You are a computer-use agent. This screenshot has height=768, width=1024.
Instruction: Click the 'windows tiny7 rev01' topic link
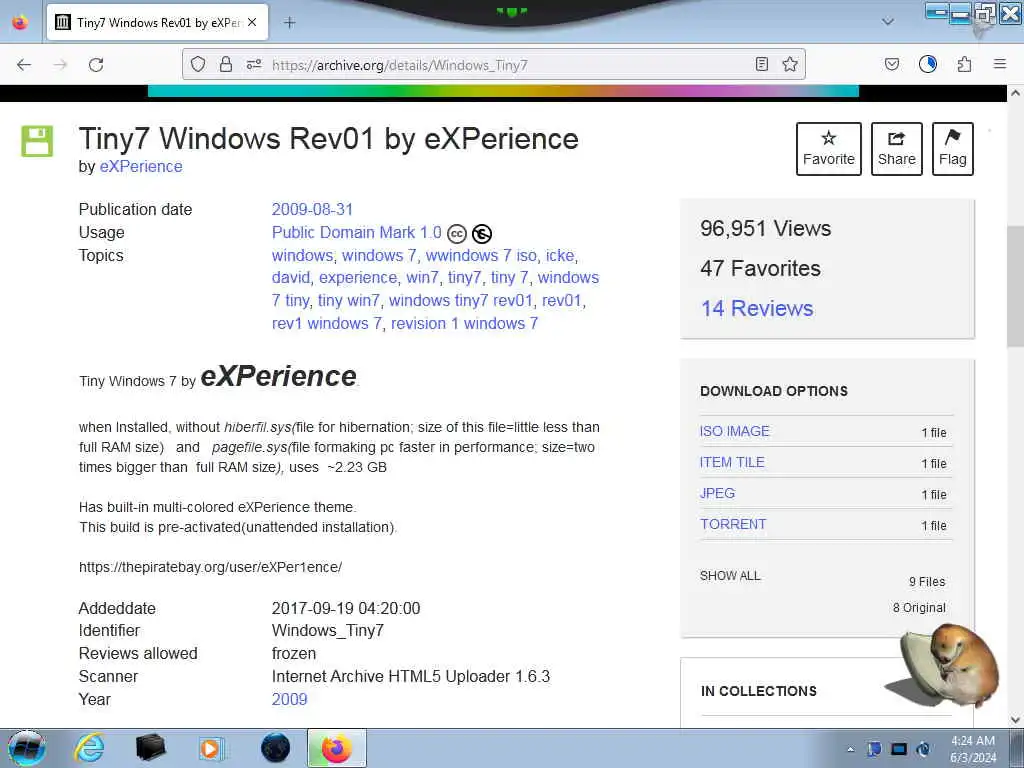[x=461, y=300]
